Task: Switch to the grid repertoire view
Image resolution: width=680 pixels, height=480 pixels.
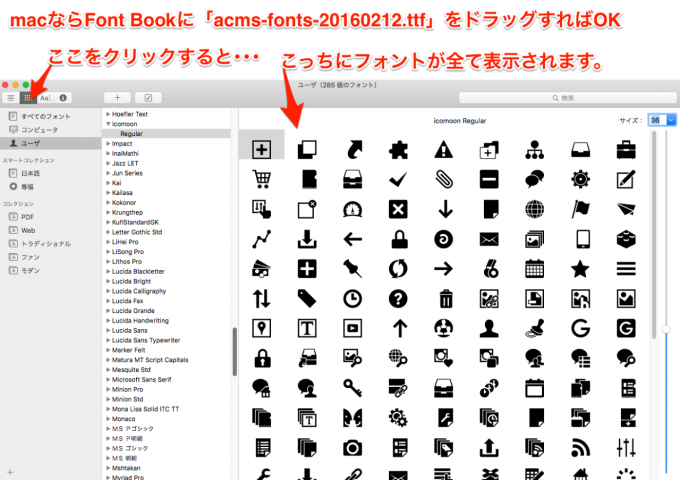Action: pos(28,98)
